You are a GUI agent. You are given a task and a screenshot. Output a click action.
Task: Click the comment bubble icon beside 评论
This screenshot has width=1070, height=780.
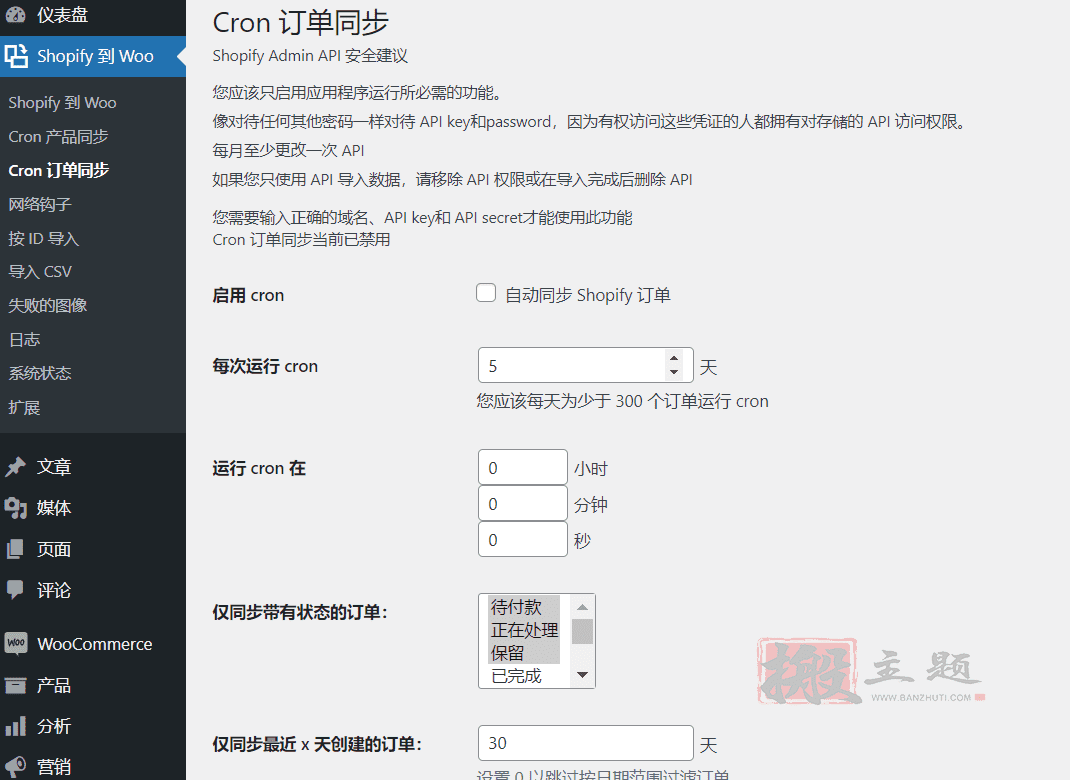[15, 590]
